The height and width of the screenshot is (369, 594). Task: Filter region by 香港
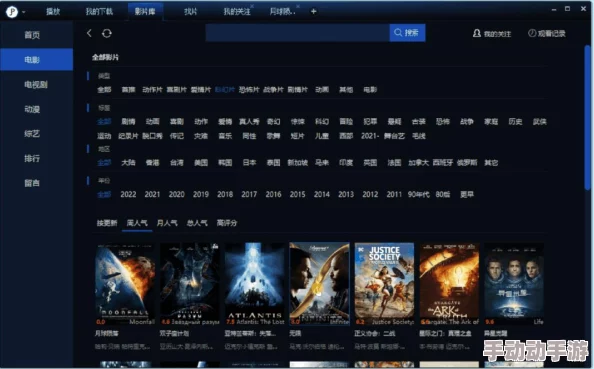click(x=152, y=163)
